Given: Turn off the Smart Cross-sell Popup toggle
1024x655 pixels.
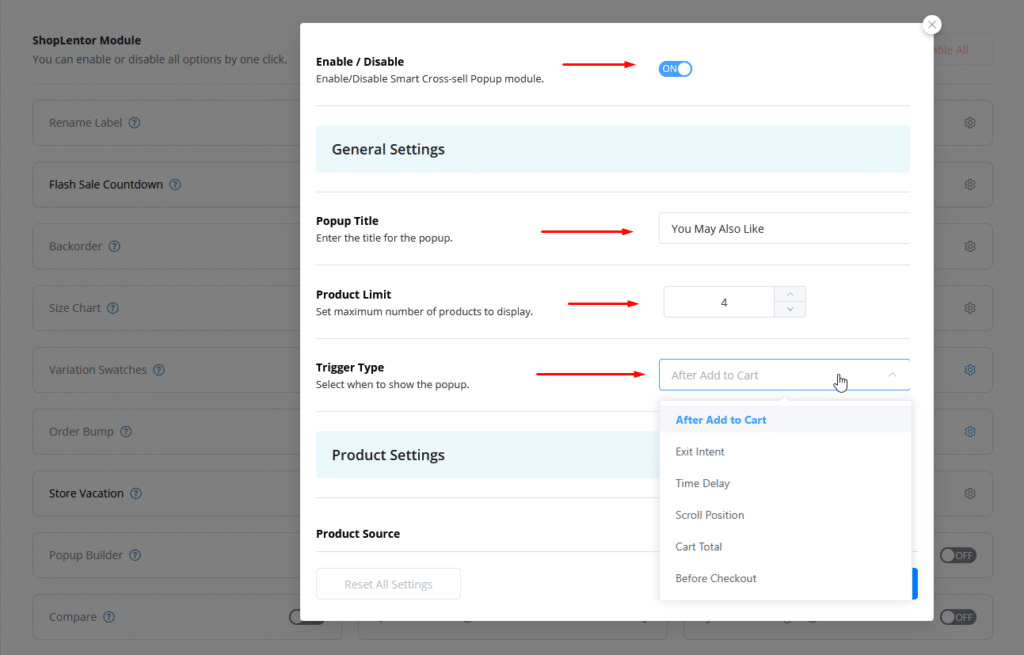Looking at the screenshot, I should (675, 69).
